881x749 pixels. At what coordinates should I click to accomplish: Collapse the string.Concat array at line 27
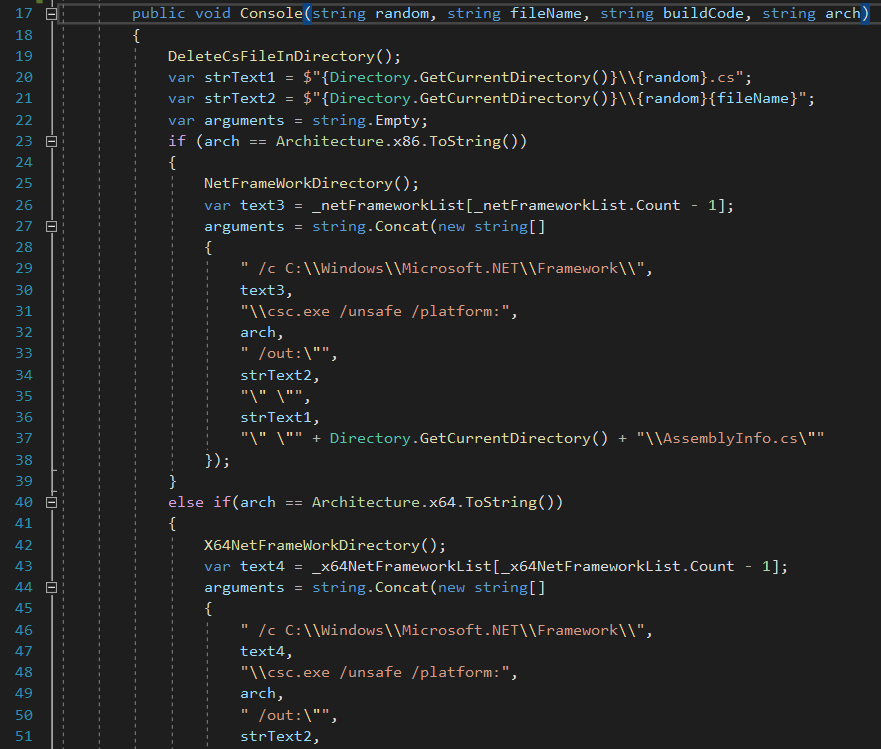[51, 226]
